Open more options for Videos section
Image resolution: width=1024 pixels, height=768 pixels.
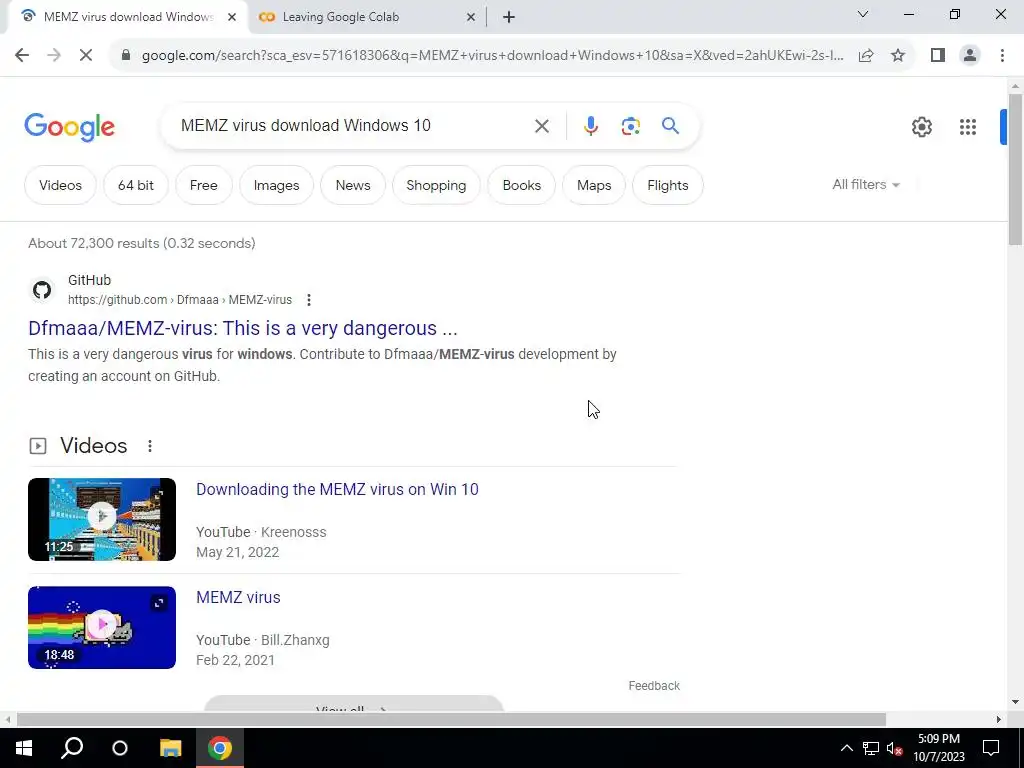[150, 445]
